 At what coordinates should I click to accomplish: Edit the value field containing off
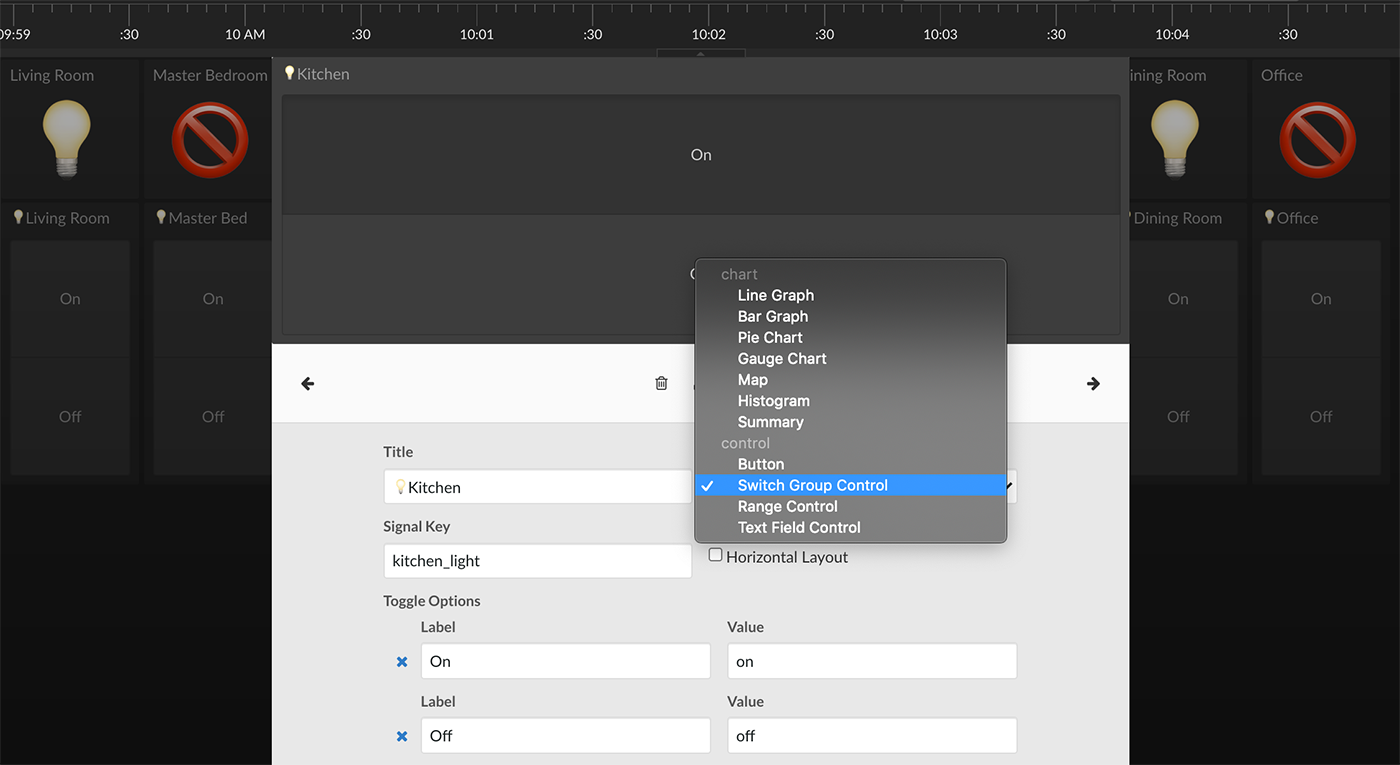coord(872,735)
